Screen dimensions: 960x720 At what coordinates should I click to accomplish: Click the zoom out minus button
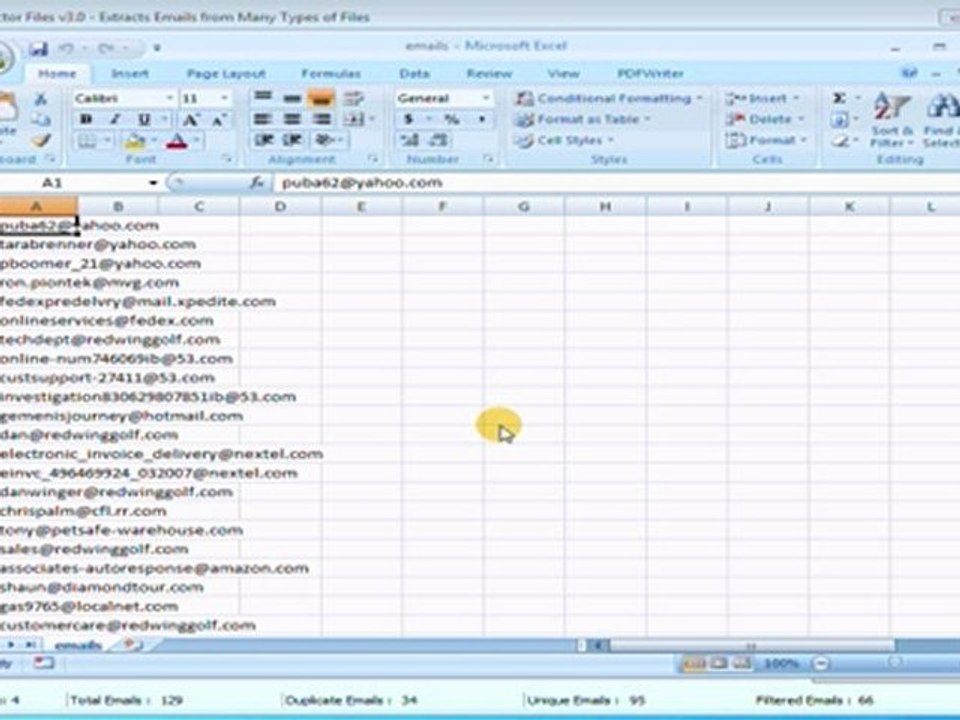pyautogui.click(x=821, y=663)
